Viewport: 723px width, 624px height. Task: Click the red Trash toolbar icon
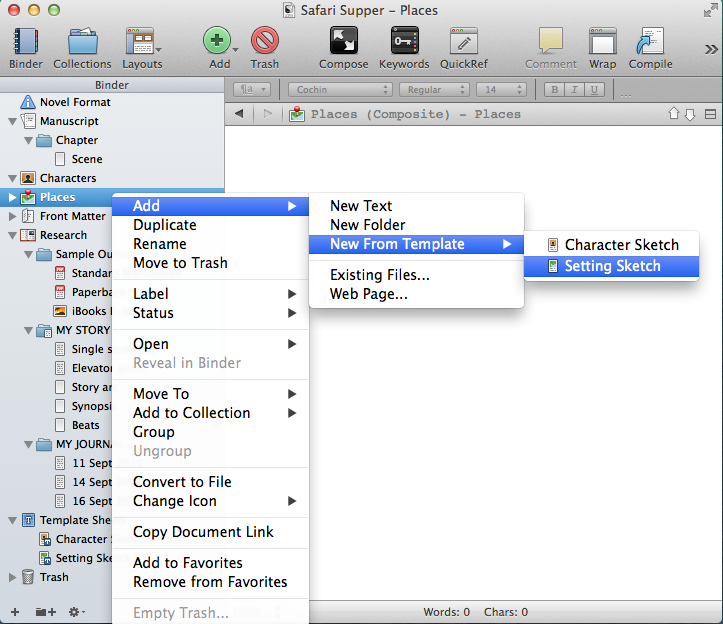click(265, 41)
